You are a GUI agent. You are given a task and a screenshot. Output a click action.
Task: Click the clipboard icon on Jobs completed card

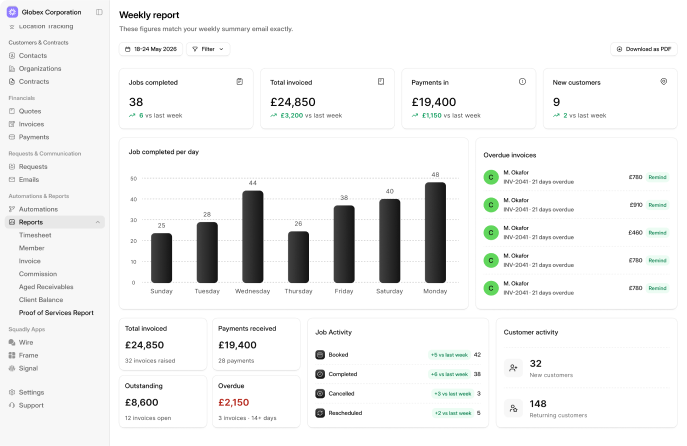tap(240, 81)
